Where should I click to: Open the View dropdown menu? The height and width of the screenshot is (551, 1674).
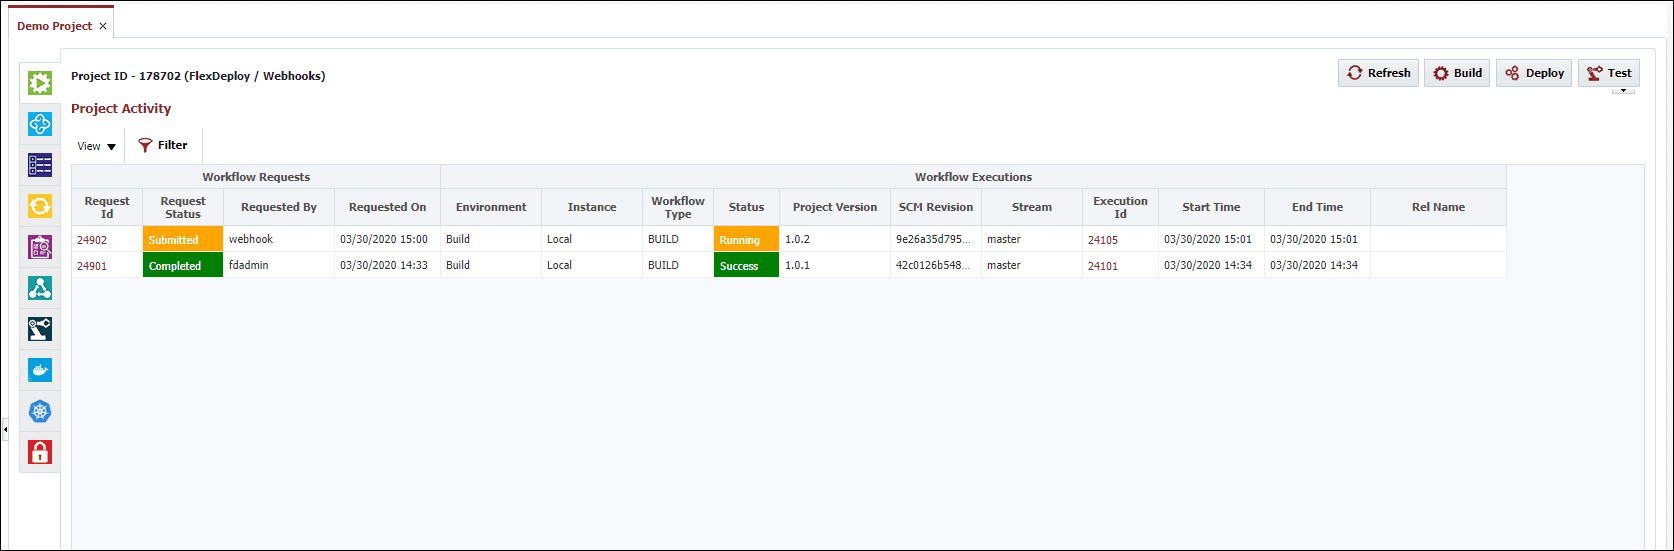click(96, 146)
